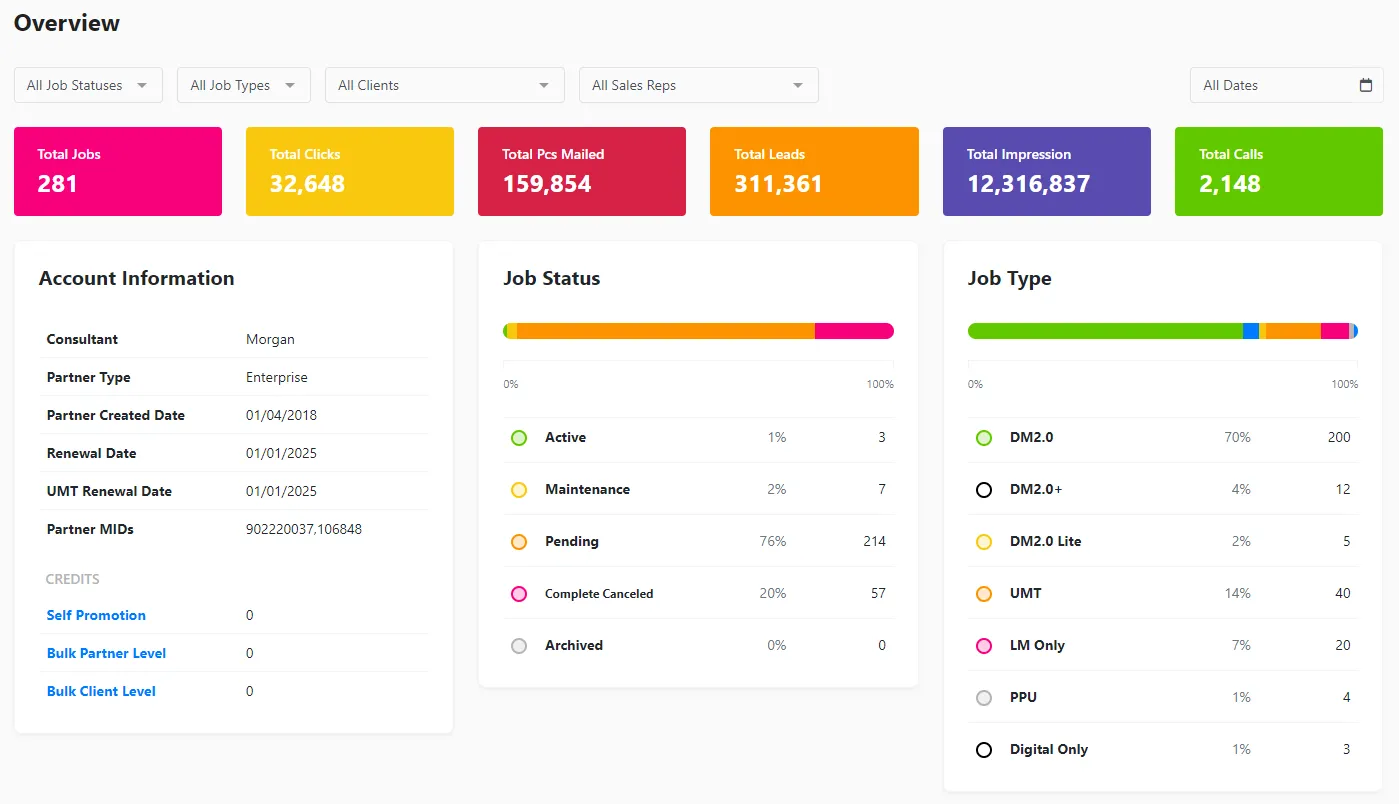Click the pink LM Only status dot
The width and height of the screenshot is (1399, 804).
coord(983,645)
